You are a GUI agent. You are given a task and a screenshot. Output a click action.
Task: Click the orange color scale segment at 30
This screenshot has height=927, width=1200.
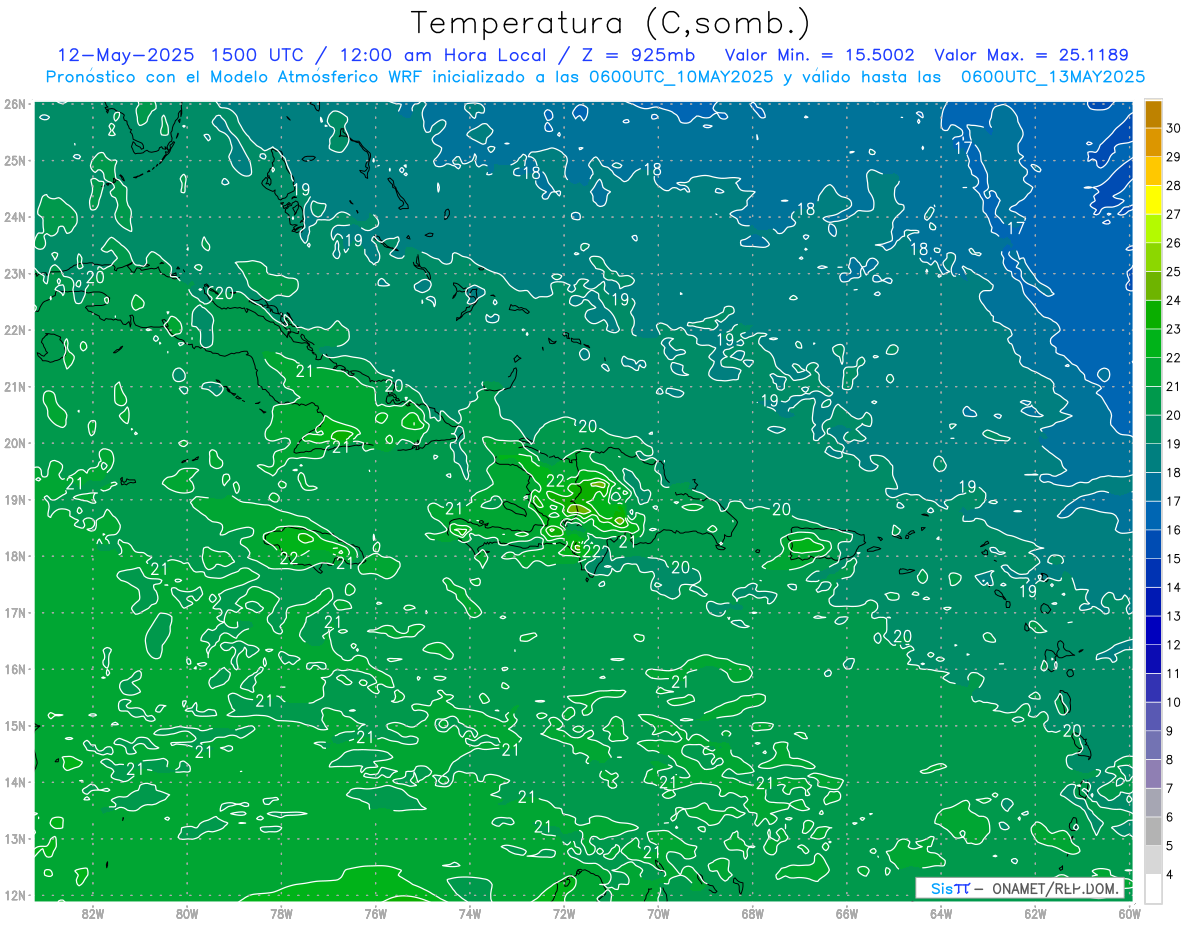[1153, 114]
